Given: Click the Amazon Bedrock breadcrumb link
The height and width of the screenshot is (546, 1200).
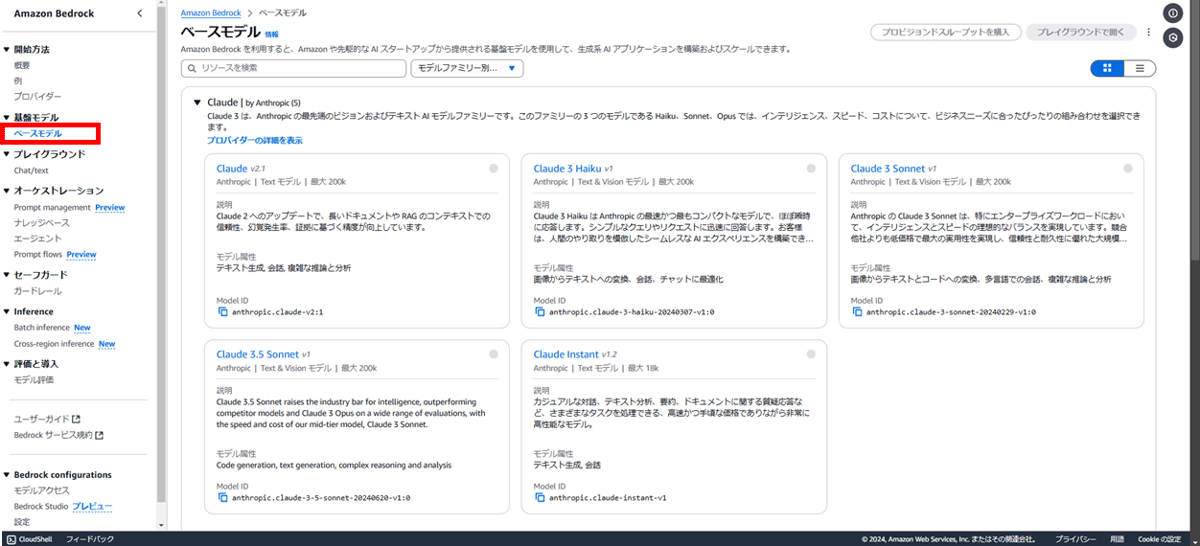Looking at the screenshot, I should (211, 13).
